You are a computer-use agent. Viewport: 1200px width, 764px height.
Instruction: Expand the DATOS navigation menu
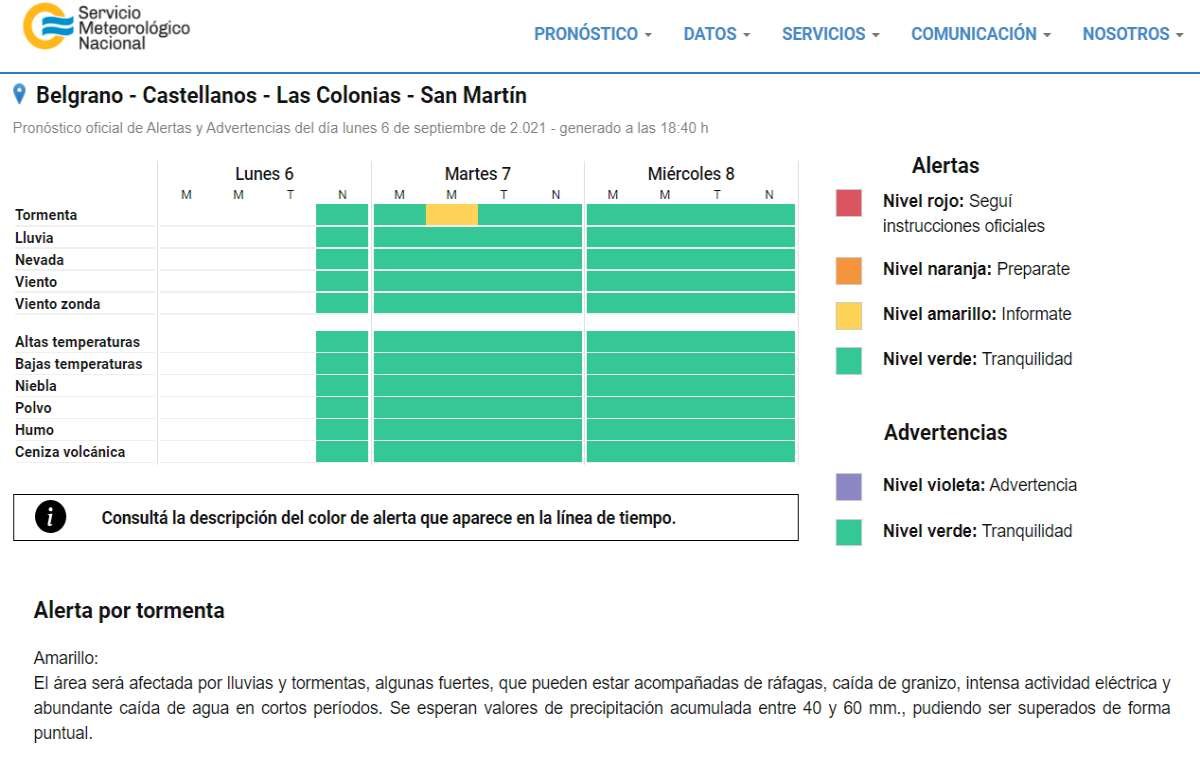coord(716,34)
